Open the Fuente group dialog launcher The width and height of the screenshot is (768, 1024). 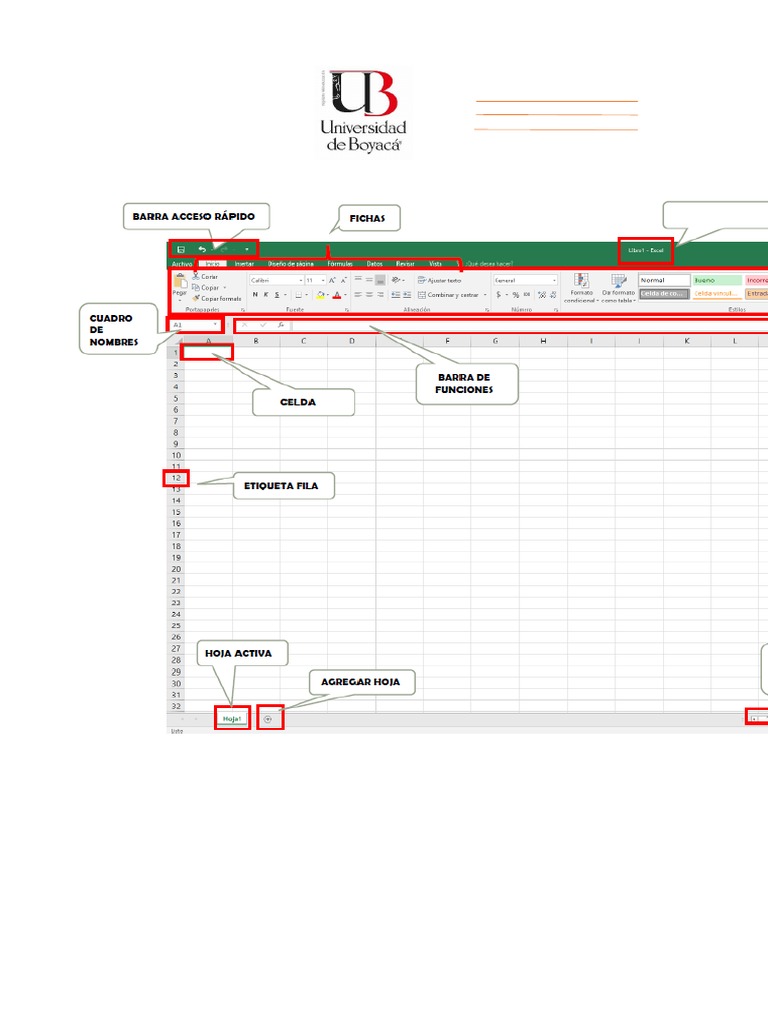(x=347, y=310)
